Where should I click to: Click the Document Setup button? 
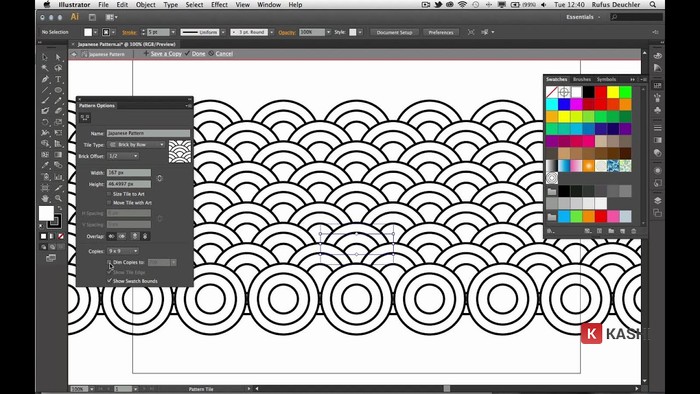(x=394, y=32)
